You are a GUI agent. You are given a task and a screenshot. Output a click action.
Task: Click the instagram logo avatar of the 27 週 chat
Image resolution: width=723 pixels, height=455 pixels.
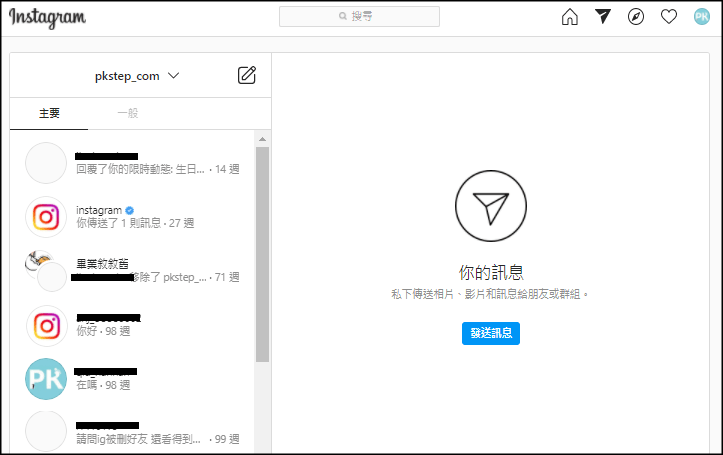tap(46, 217)
